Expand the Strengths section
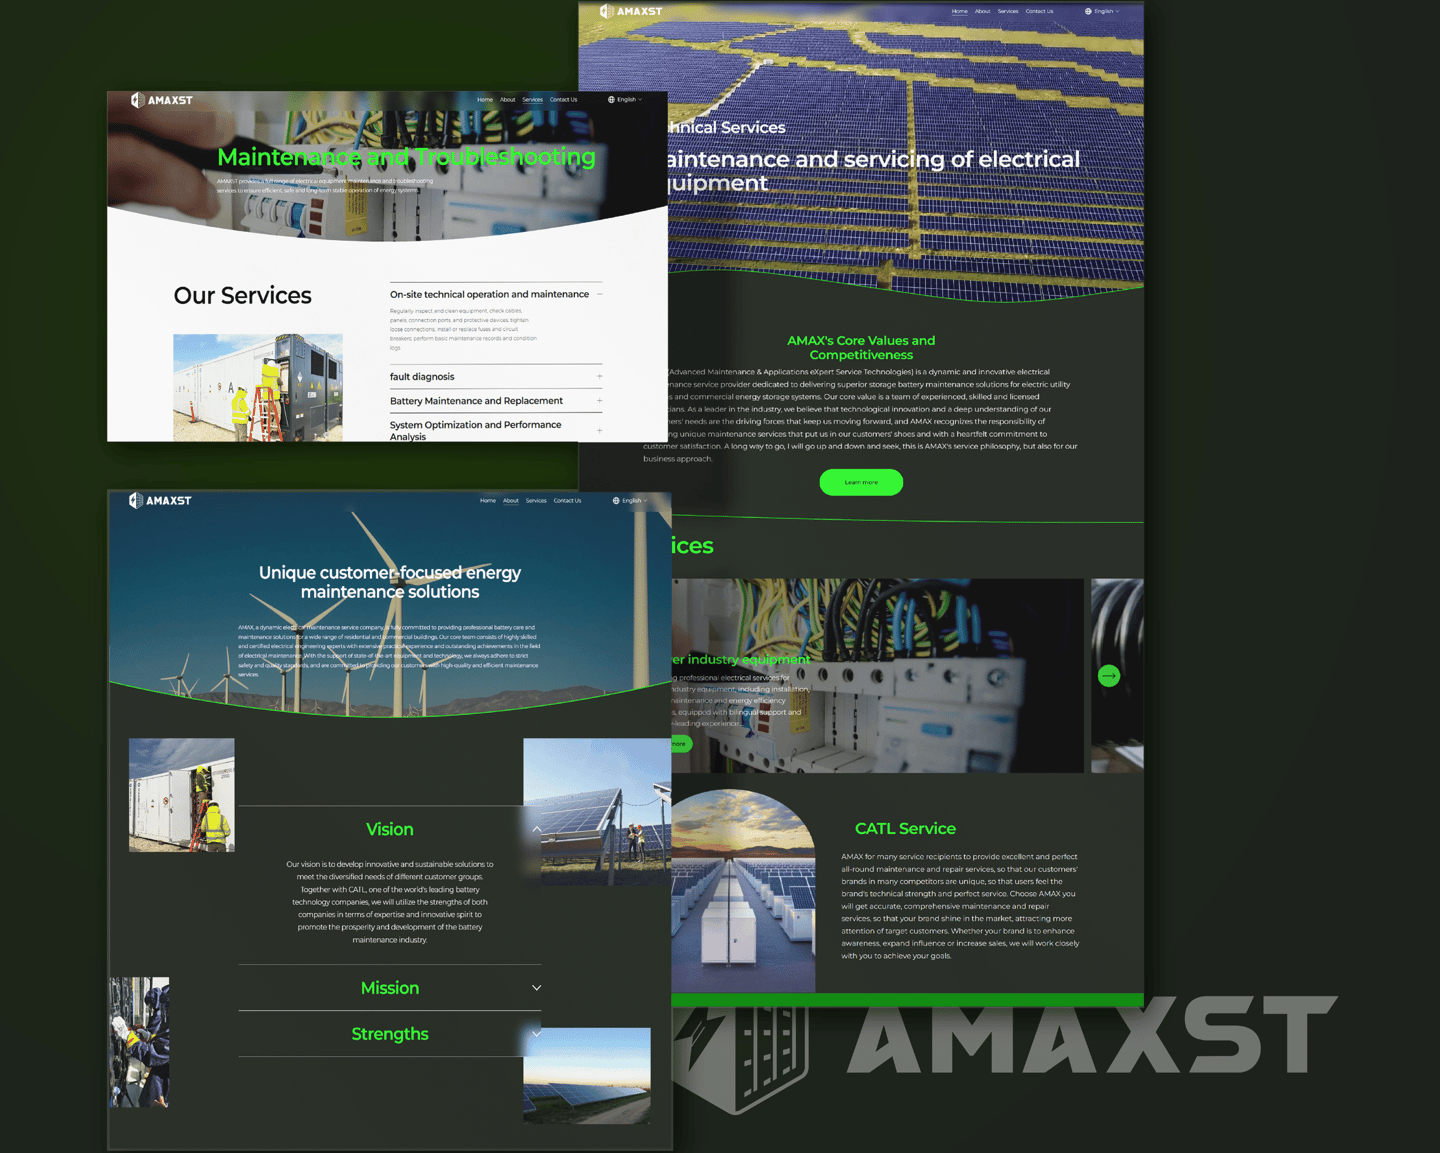Screen dimensions: 1440x1153 pos(537,1034)
